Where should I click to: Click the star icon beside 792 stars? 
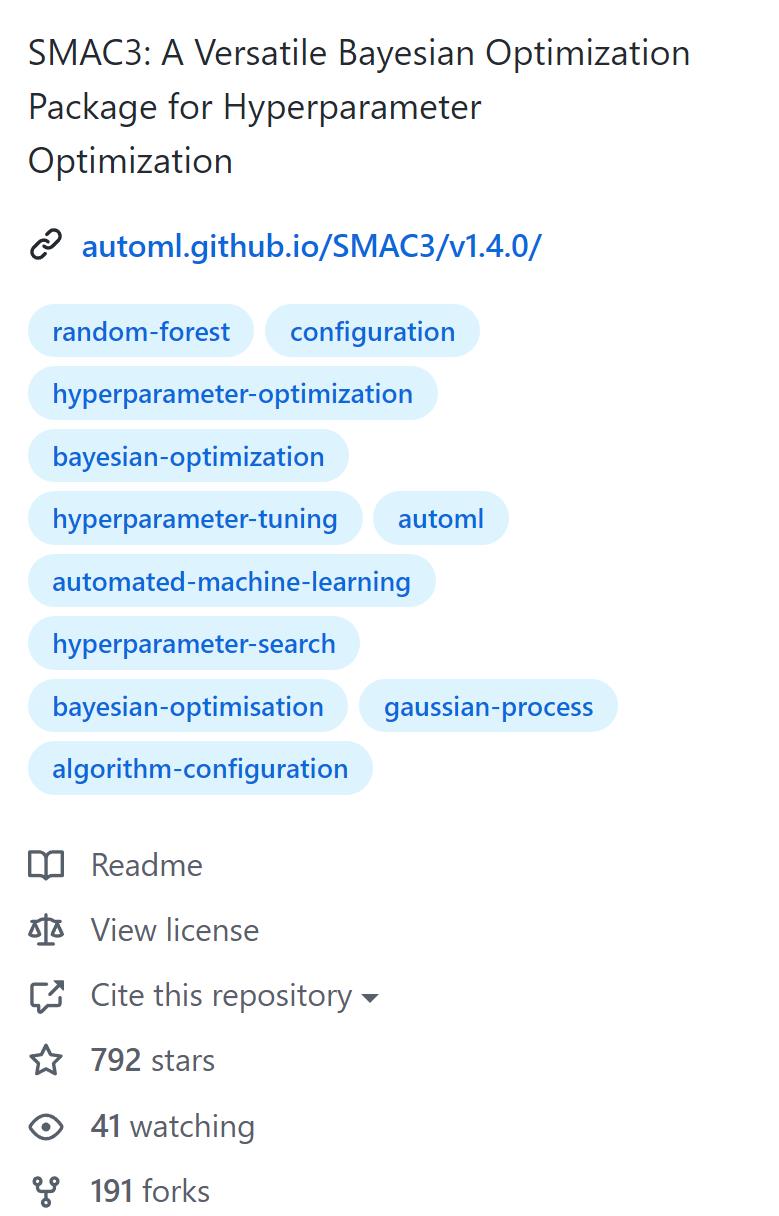tap(46, 1061)
